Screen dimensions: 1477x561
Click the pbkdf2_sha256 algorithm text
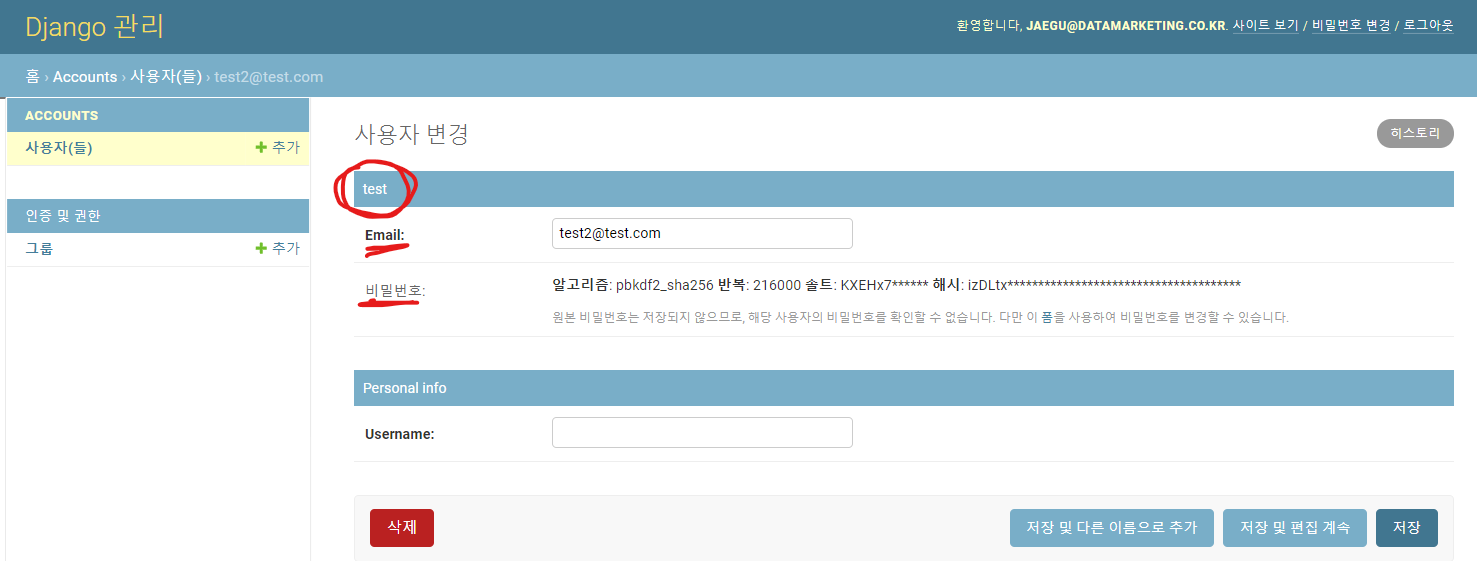[x=665, y=285]
